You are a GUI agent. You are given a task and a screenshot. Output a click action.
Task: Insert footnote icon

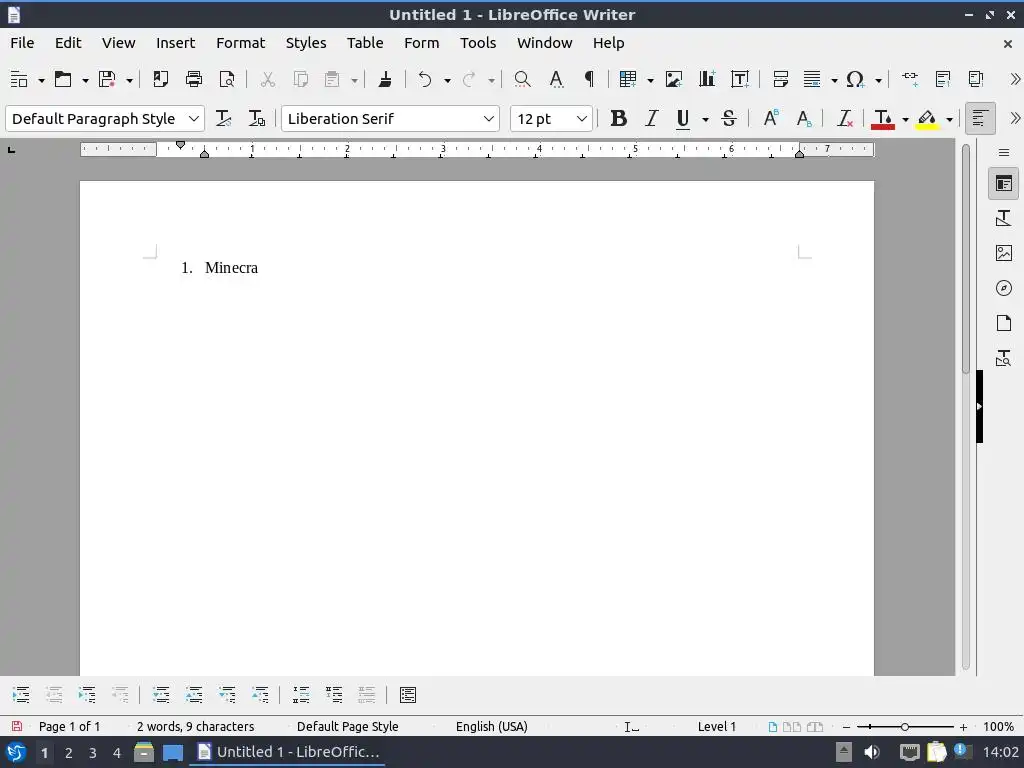(943, 79)
